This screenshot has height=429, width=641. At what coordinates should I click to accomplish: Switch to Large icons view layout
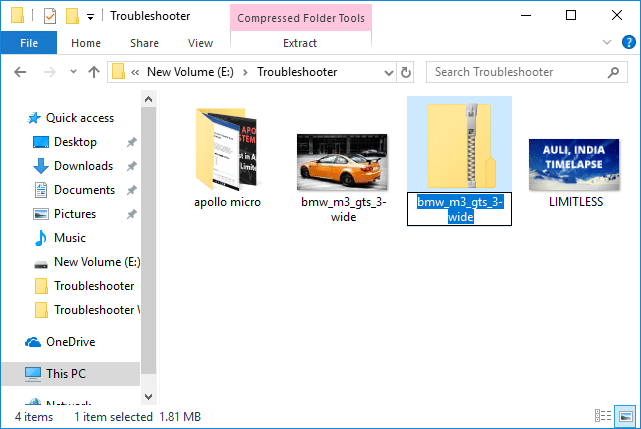625,417
